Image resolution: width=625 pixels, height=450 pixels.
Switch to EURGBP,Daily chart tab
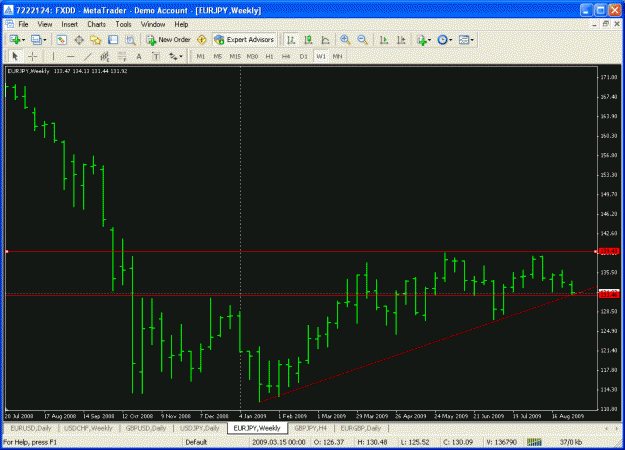[x=361, y=428]
